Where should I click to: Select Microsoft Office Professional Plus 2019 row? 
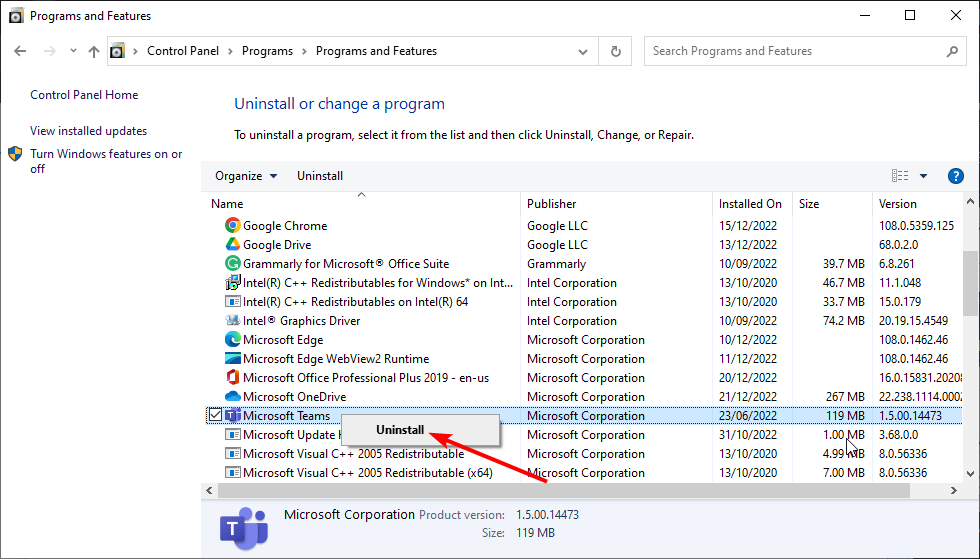(584, 378)
